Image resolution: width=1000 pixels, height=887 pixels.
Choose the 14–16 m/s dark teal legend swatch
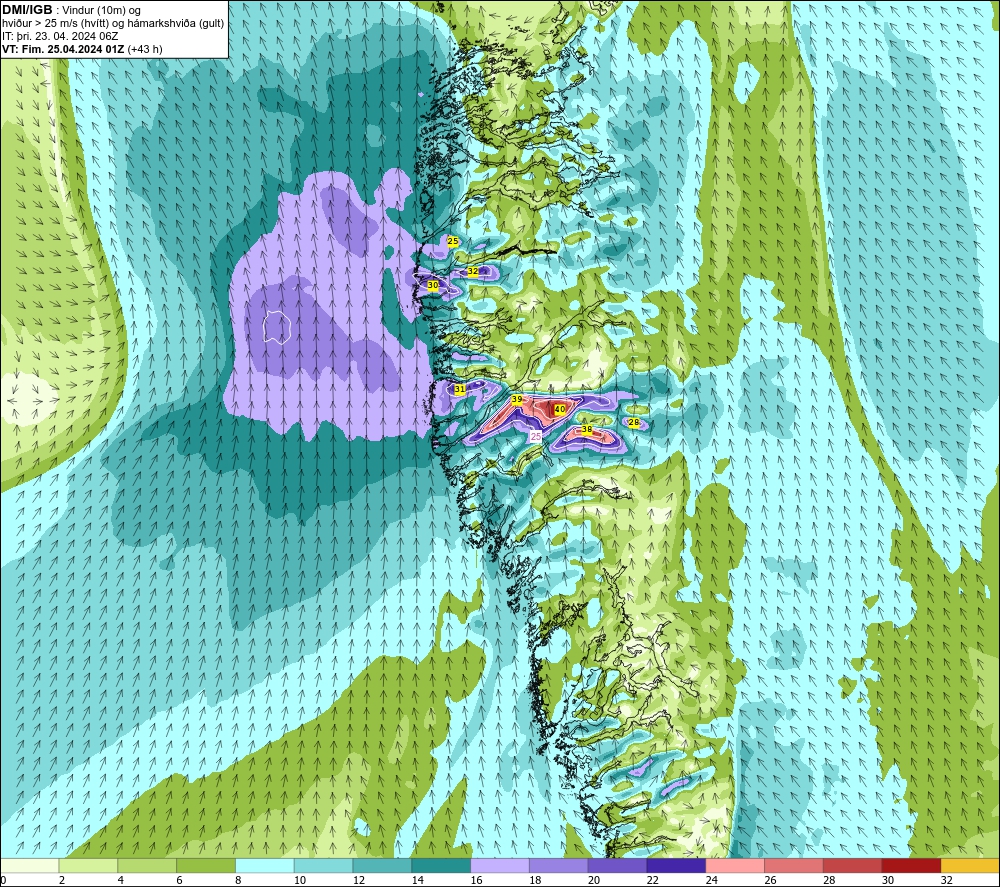tap(441, 865)
